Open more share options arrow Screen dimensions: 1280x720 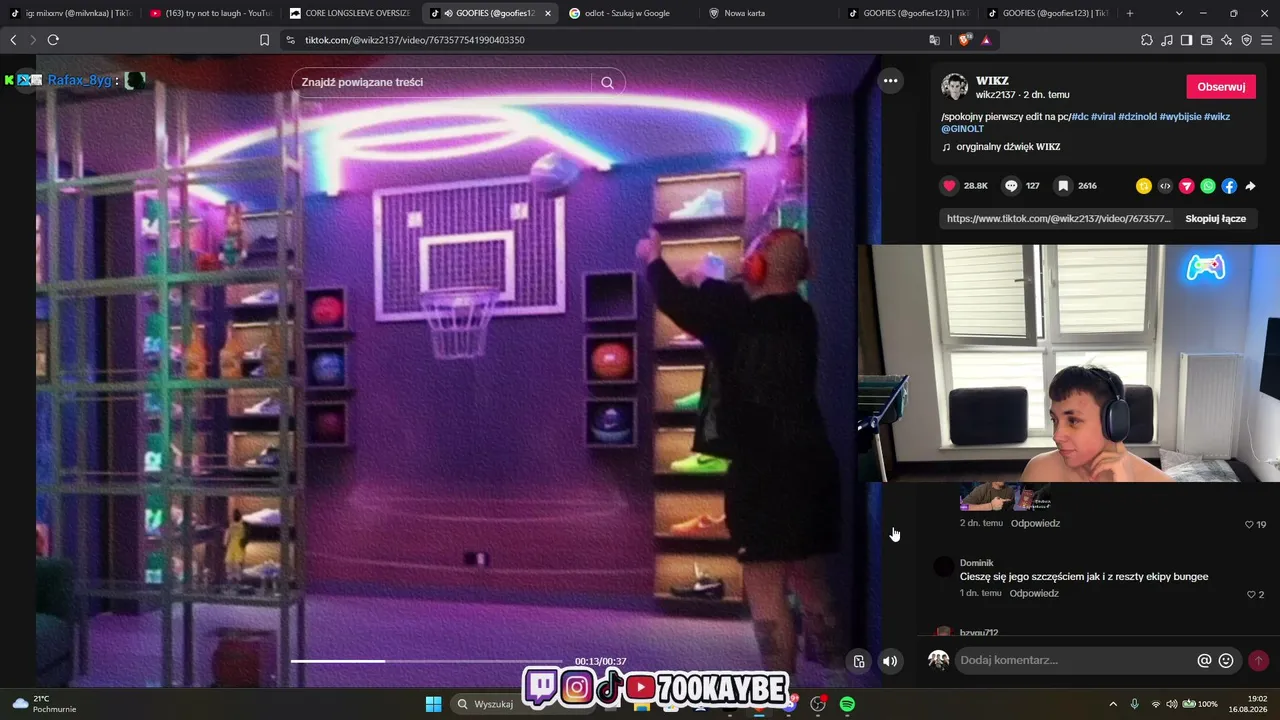point(1250,186)
